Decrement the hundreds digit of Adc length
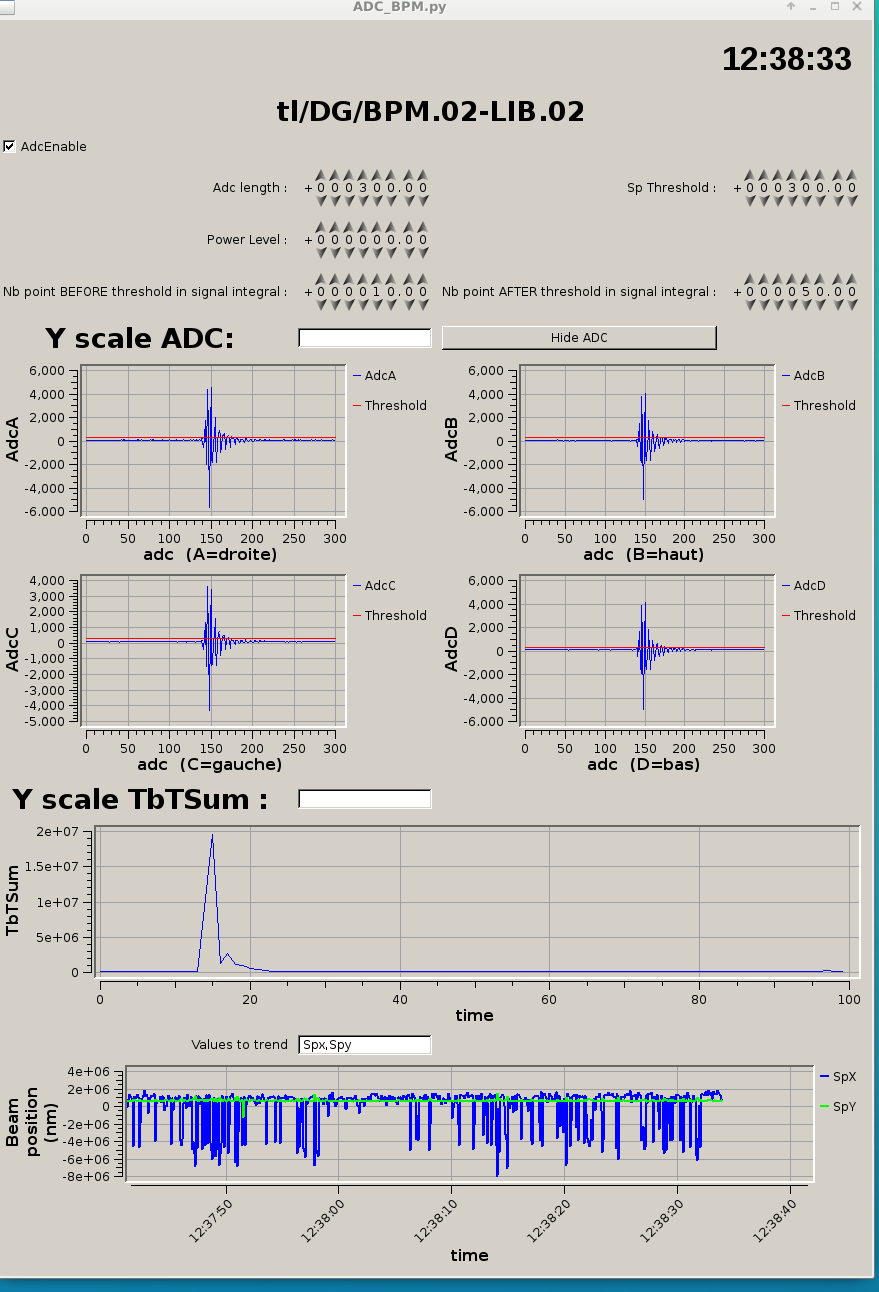The image size is (879, 1292). [x=363, y=201]
